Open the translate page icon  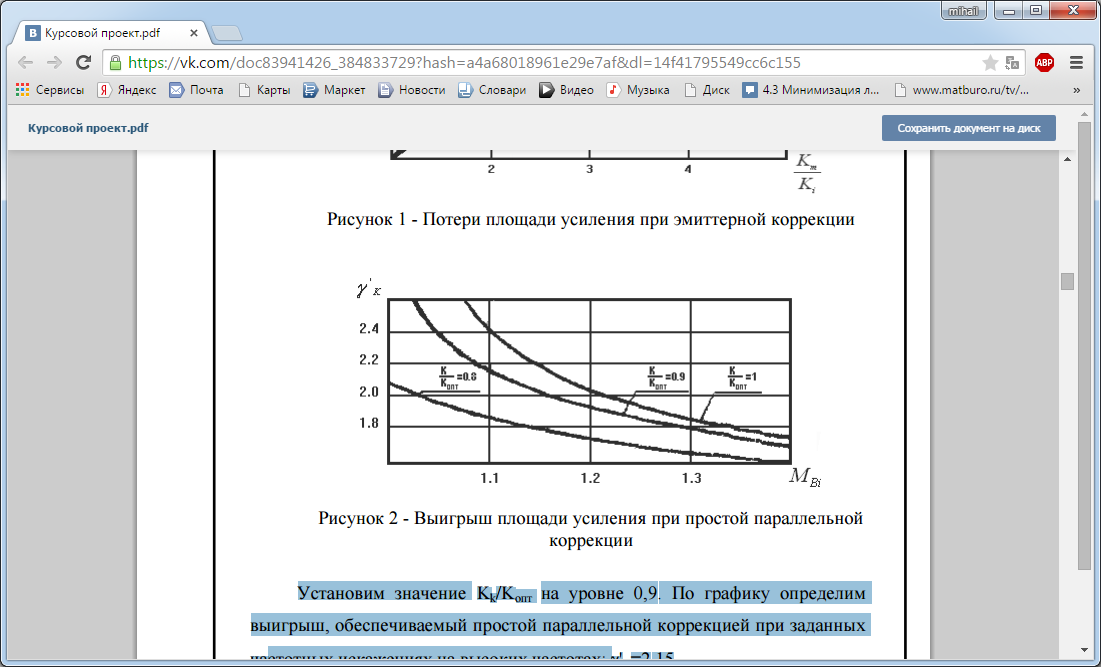click(x=1012, y=62)
